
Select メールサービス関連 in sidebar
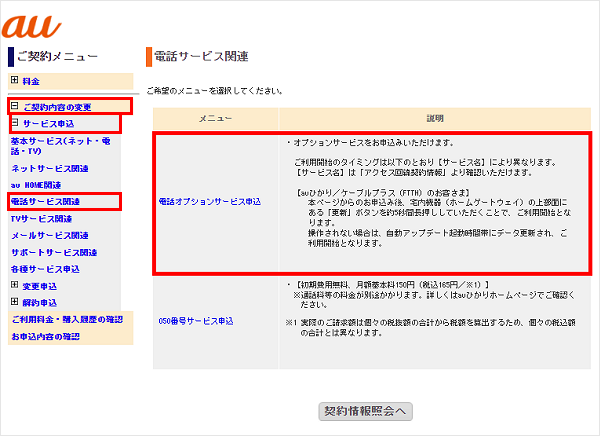(50, 235)
